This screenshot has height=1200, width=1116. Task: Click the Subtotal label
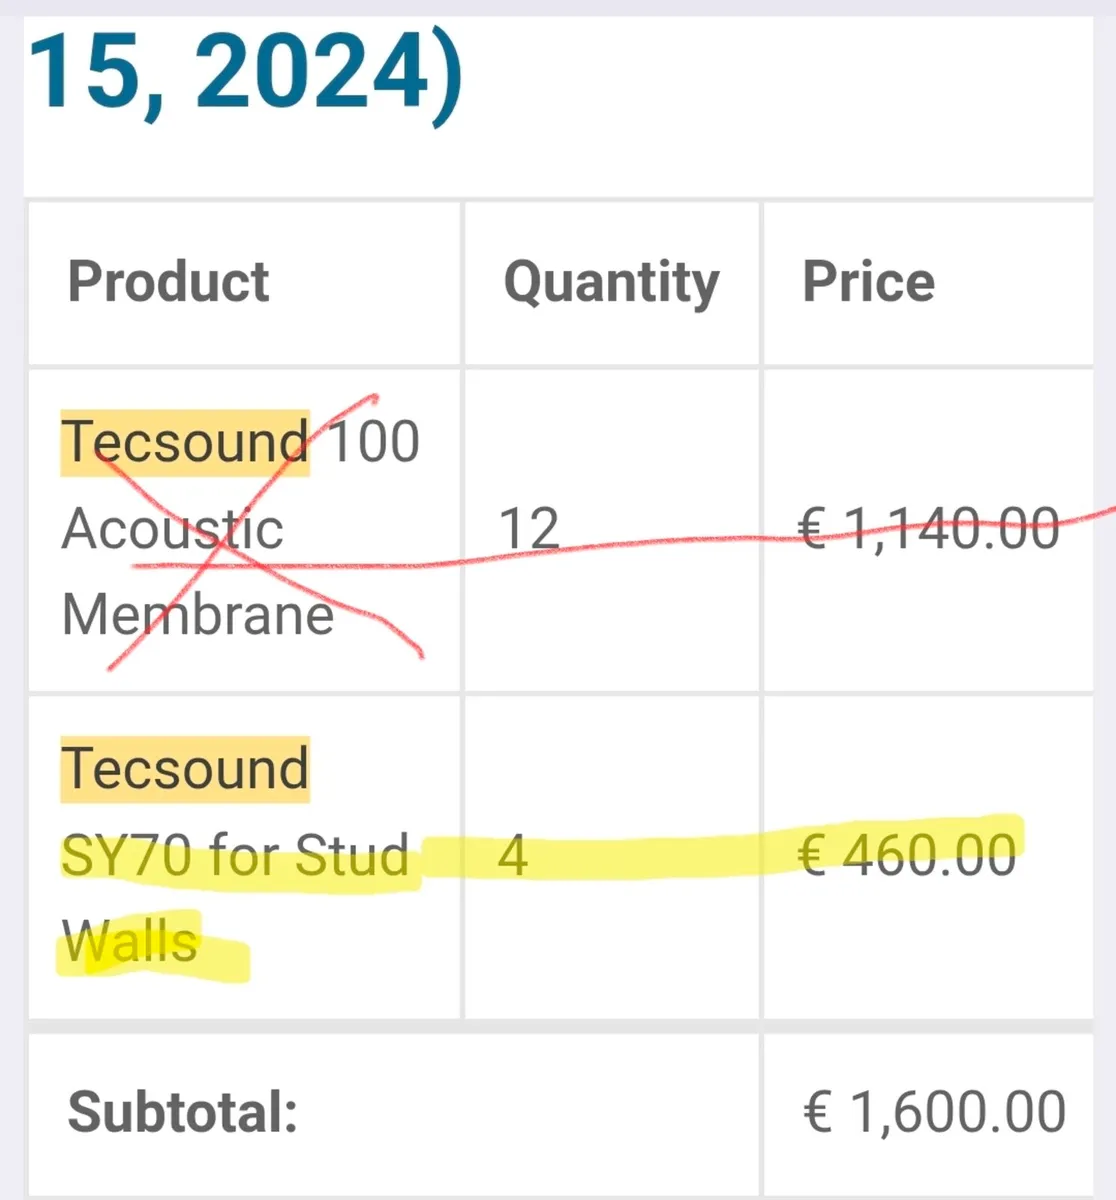(x=183, y=1112)
